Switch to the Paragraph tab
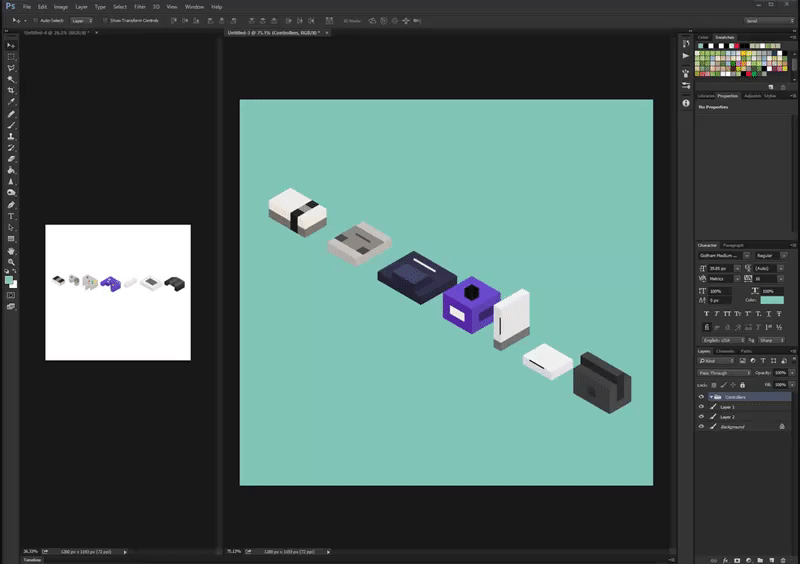The height and width of the screenshot is (564, 800). [733, 246]
